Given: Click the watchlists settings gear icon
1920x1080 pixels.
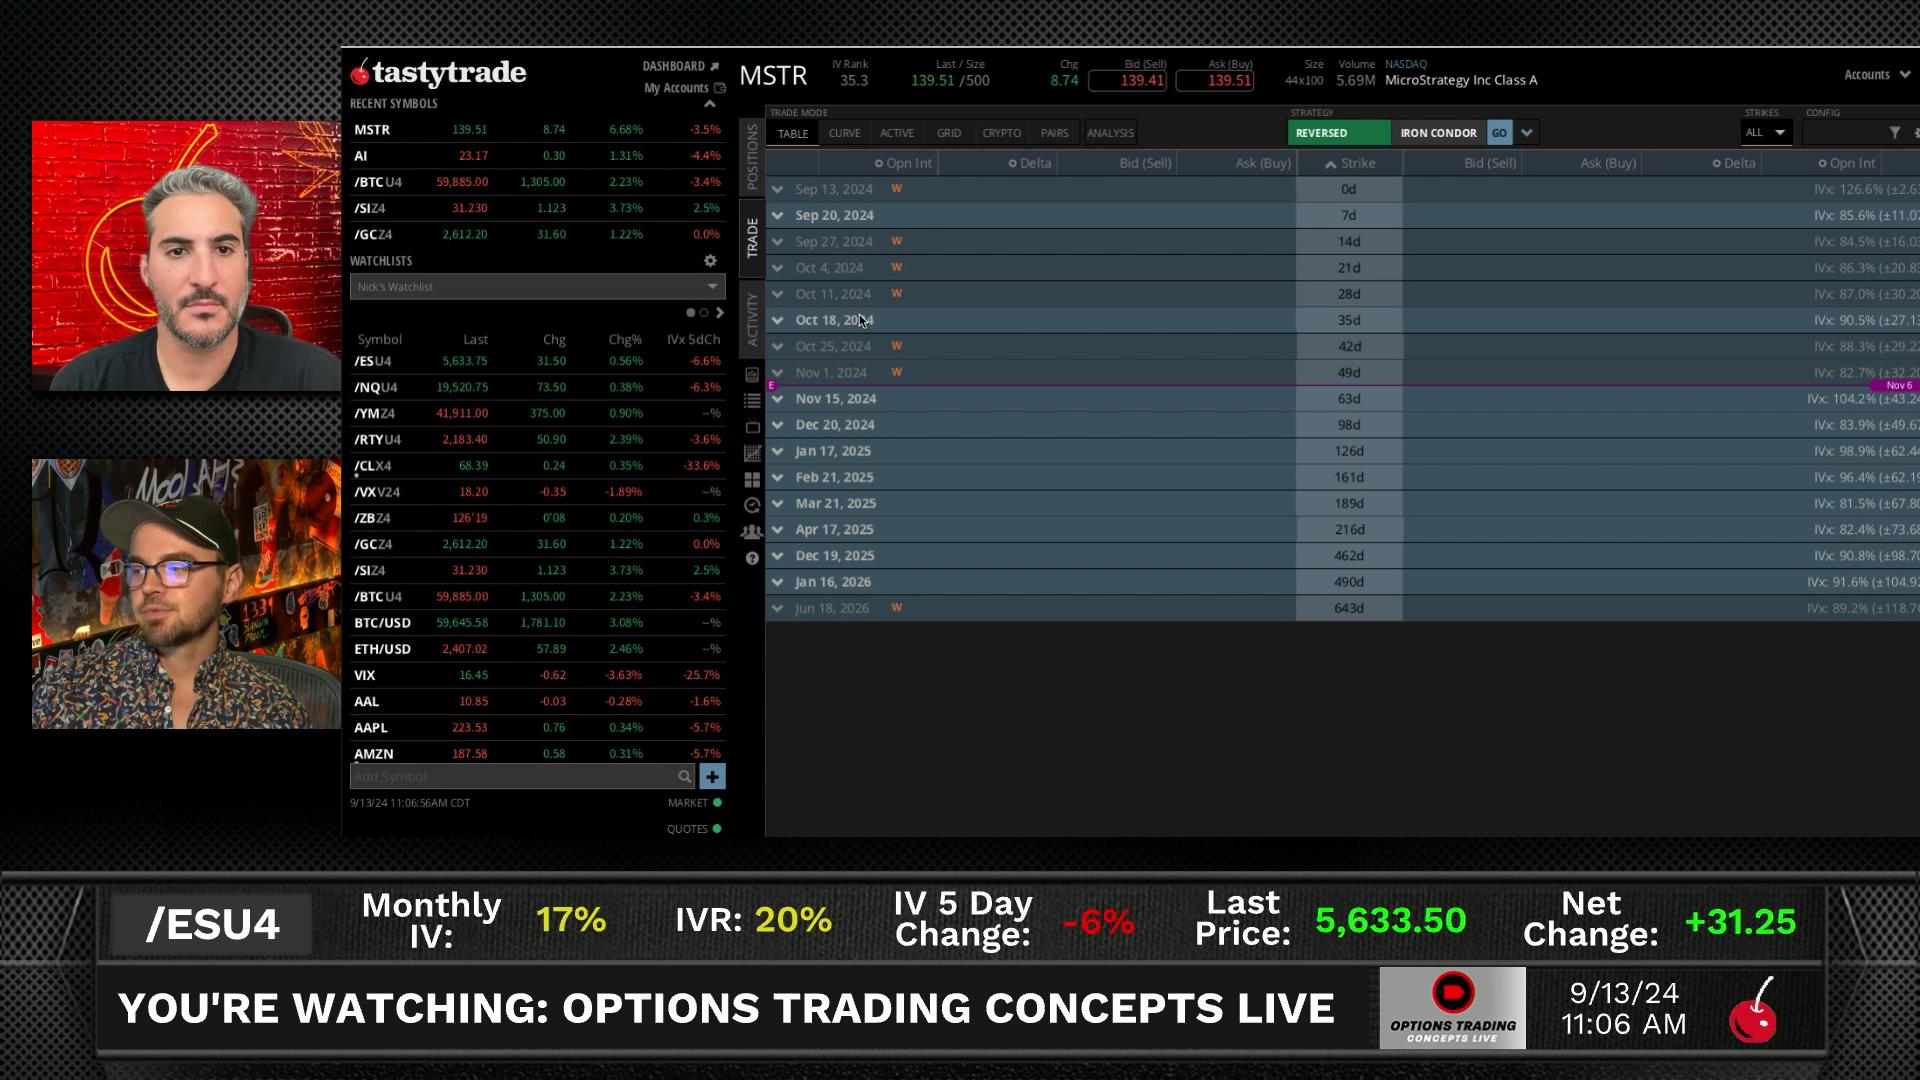Looking at the screenshot, I should coord(710,261).
